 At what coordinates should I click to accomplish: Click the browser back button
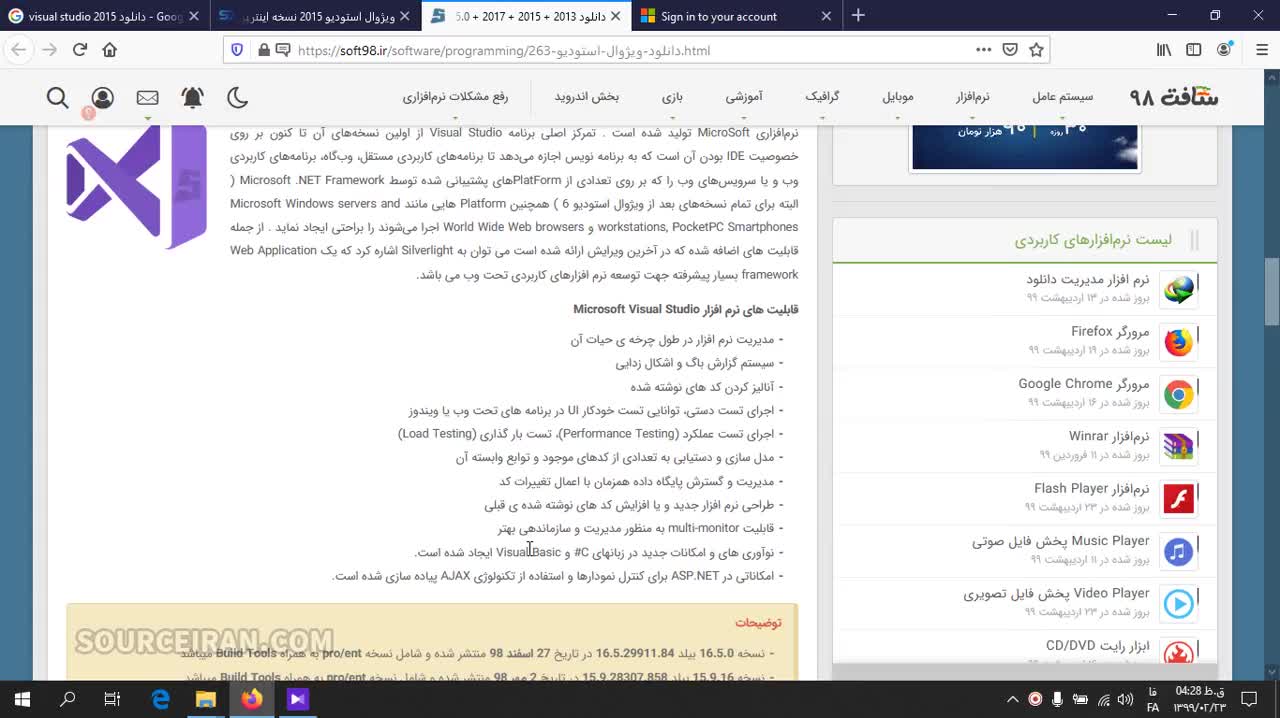click(x=18, y=49)
